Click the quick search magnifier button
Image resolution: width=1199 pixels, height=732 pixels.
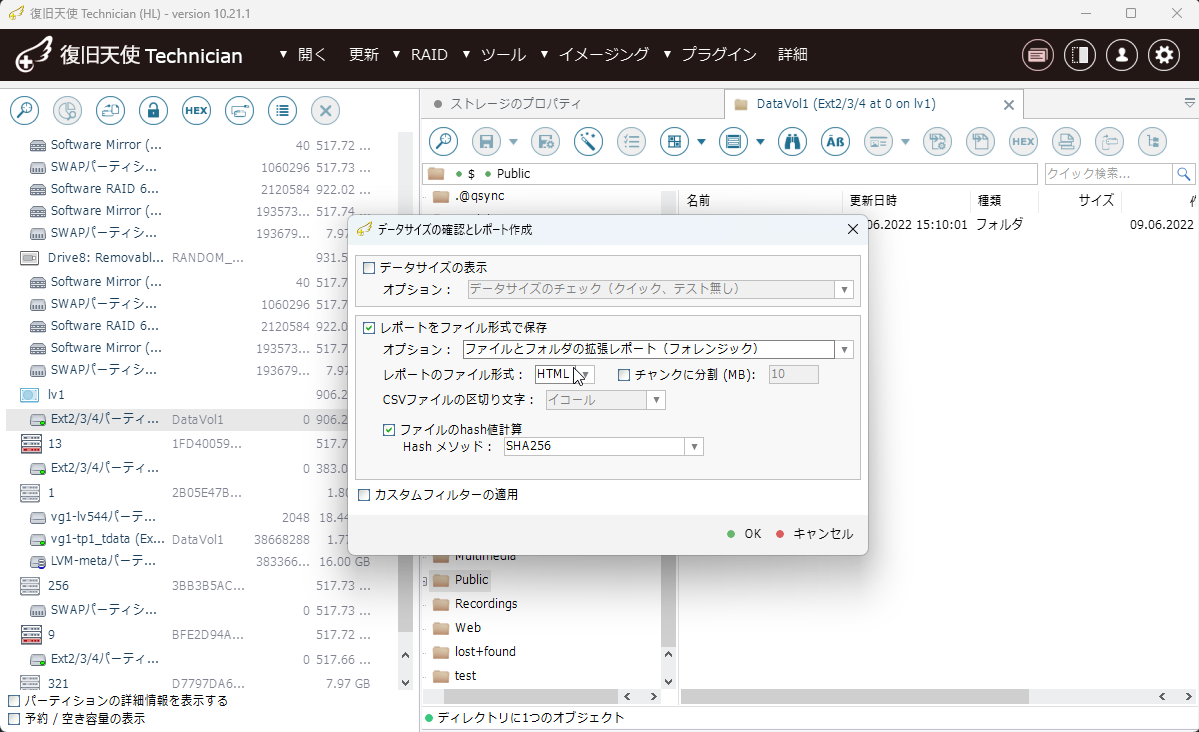[1183, 174]
